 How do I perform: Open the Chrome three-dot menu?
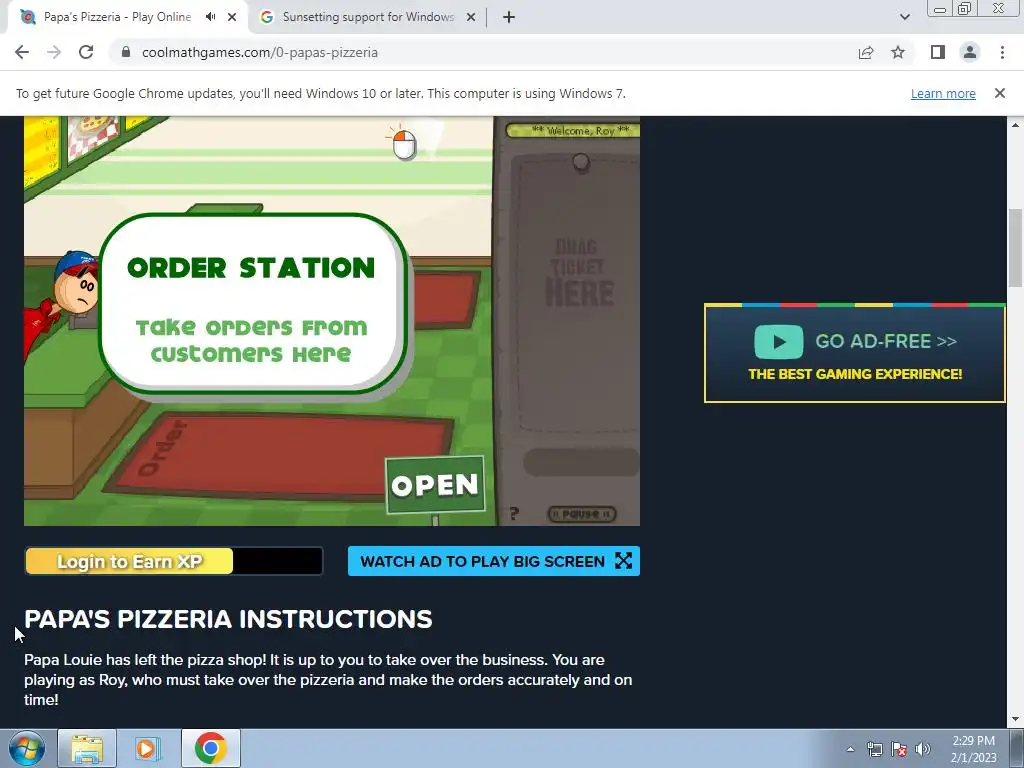pyautogui.click(x=1002, y=52)
